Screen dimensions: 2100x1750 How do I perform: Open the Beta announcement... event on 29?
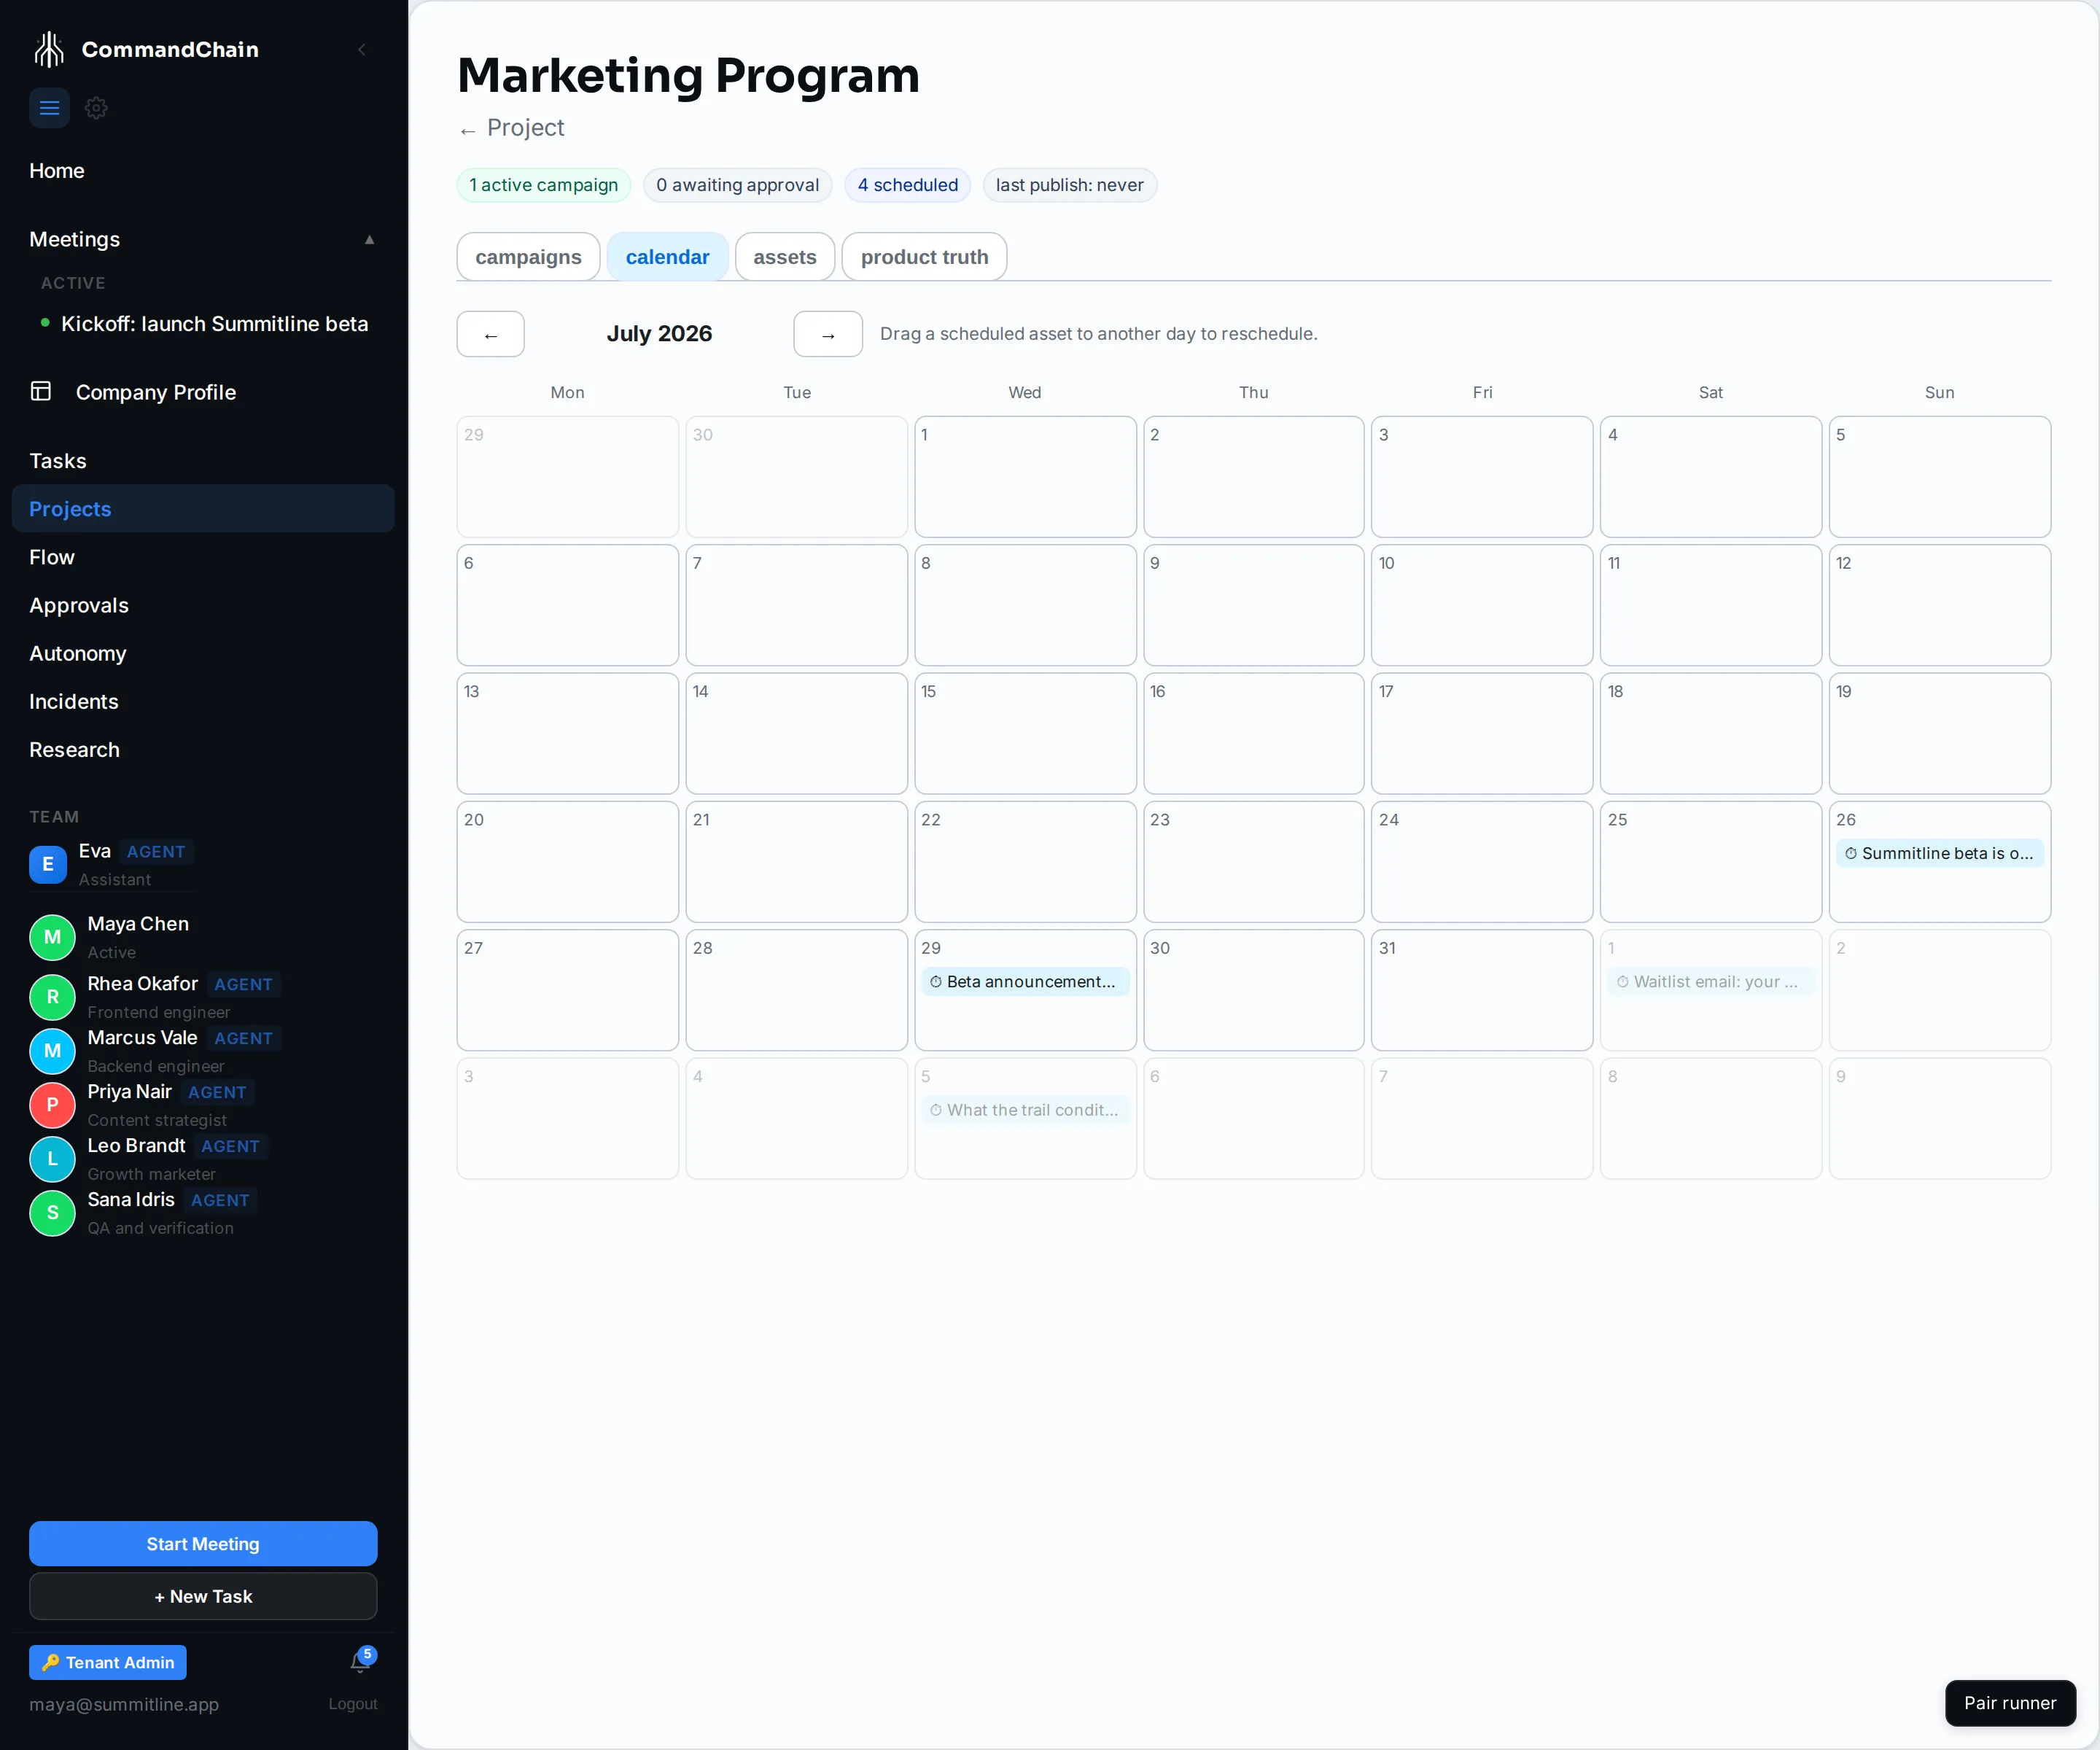1025,982
